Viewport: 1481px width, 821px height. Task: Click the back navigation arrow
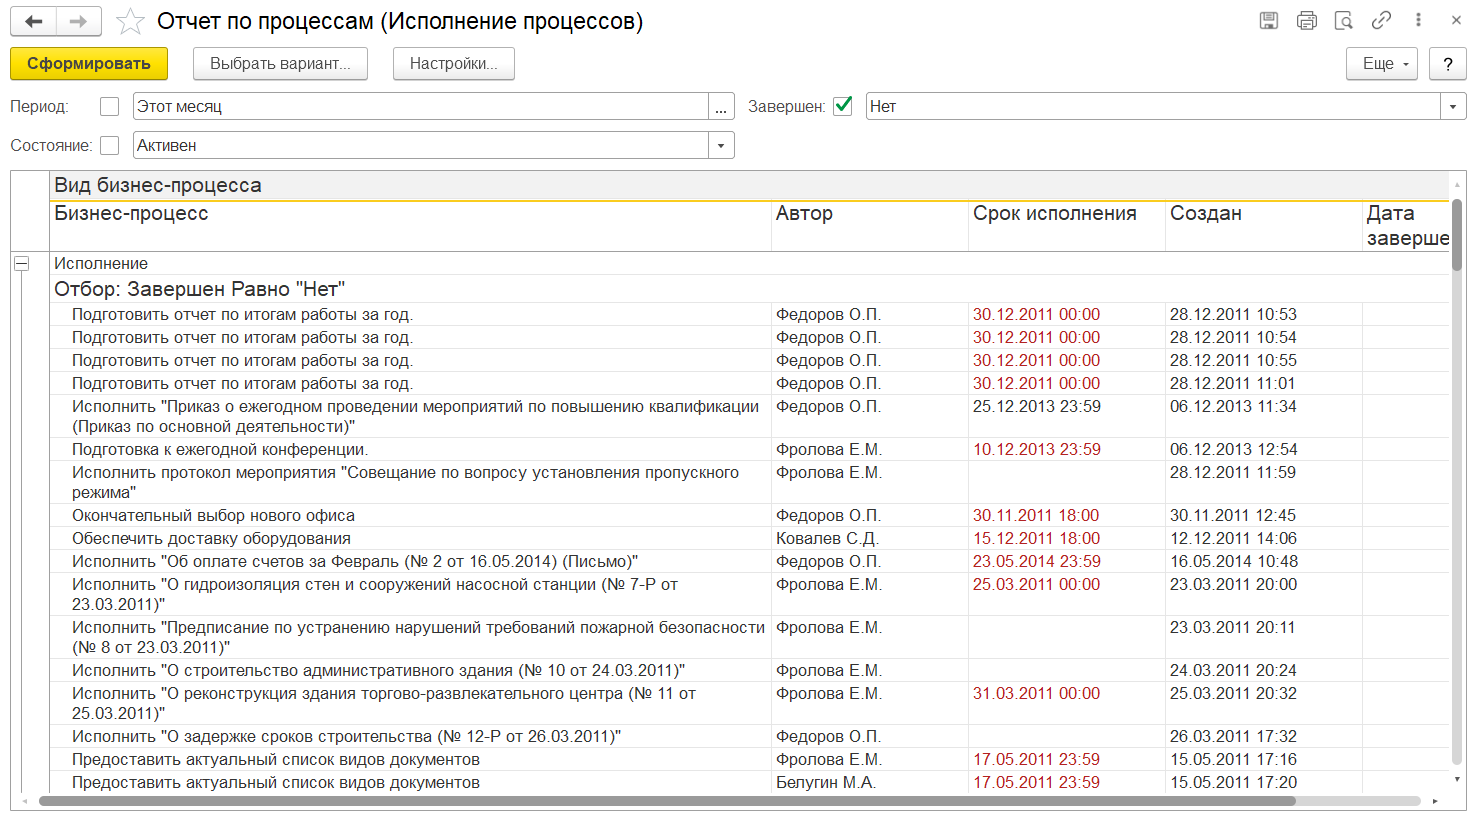tap(34, 21)
